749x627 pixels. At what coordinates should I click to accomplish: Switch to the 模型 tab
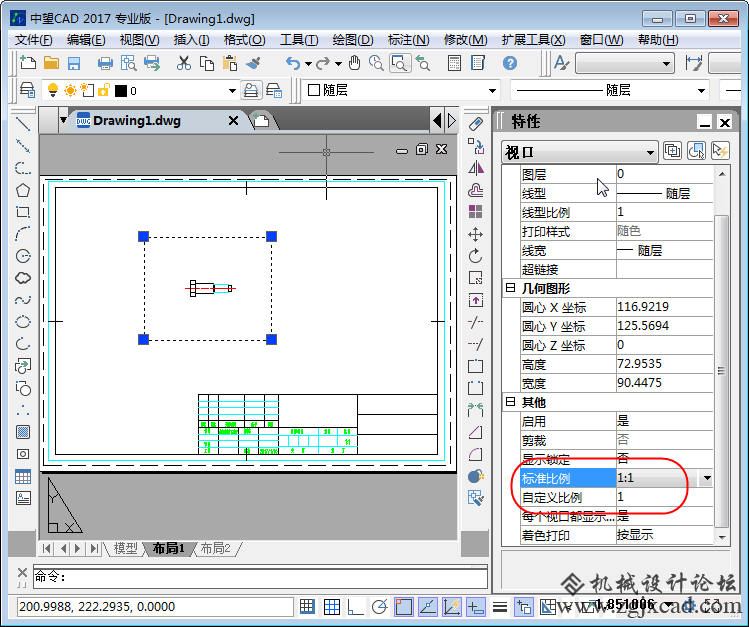click(126, 548)
